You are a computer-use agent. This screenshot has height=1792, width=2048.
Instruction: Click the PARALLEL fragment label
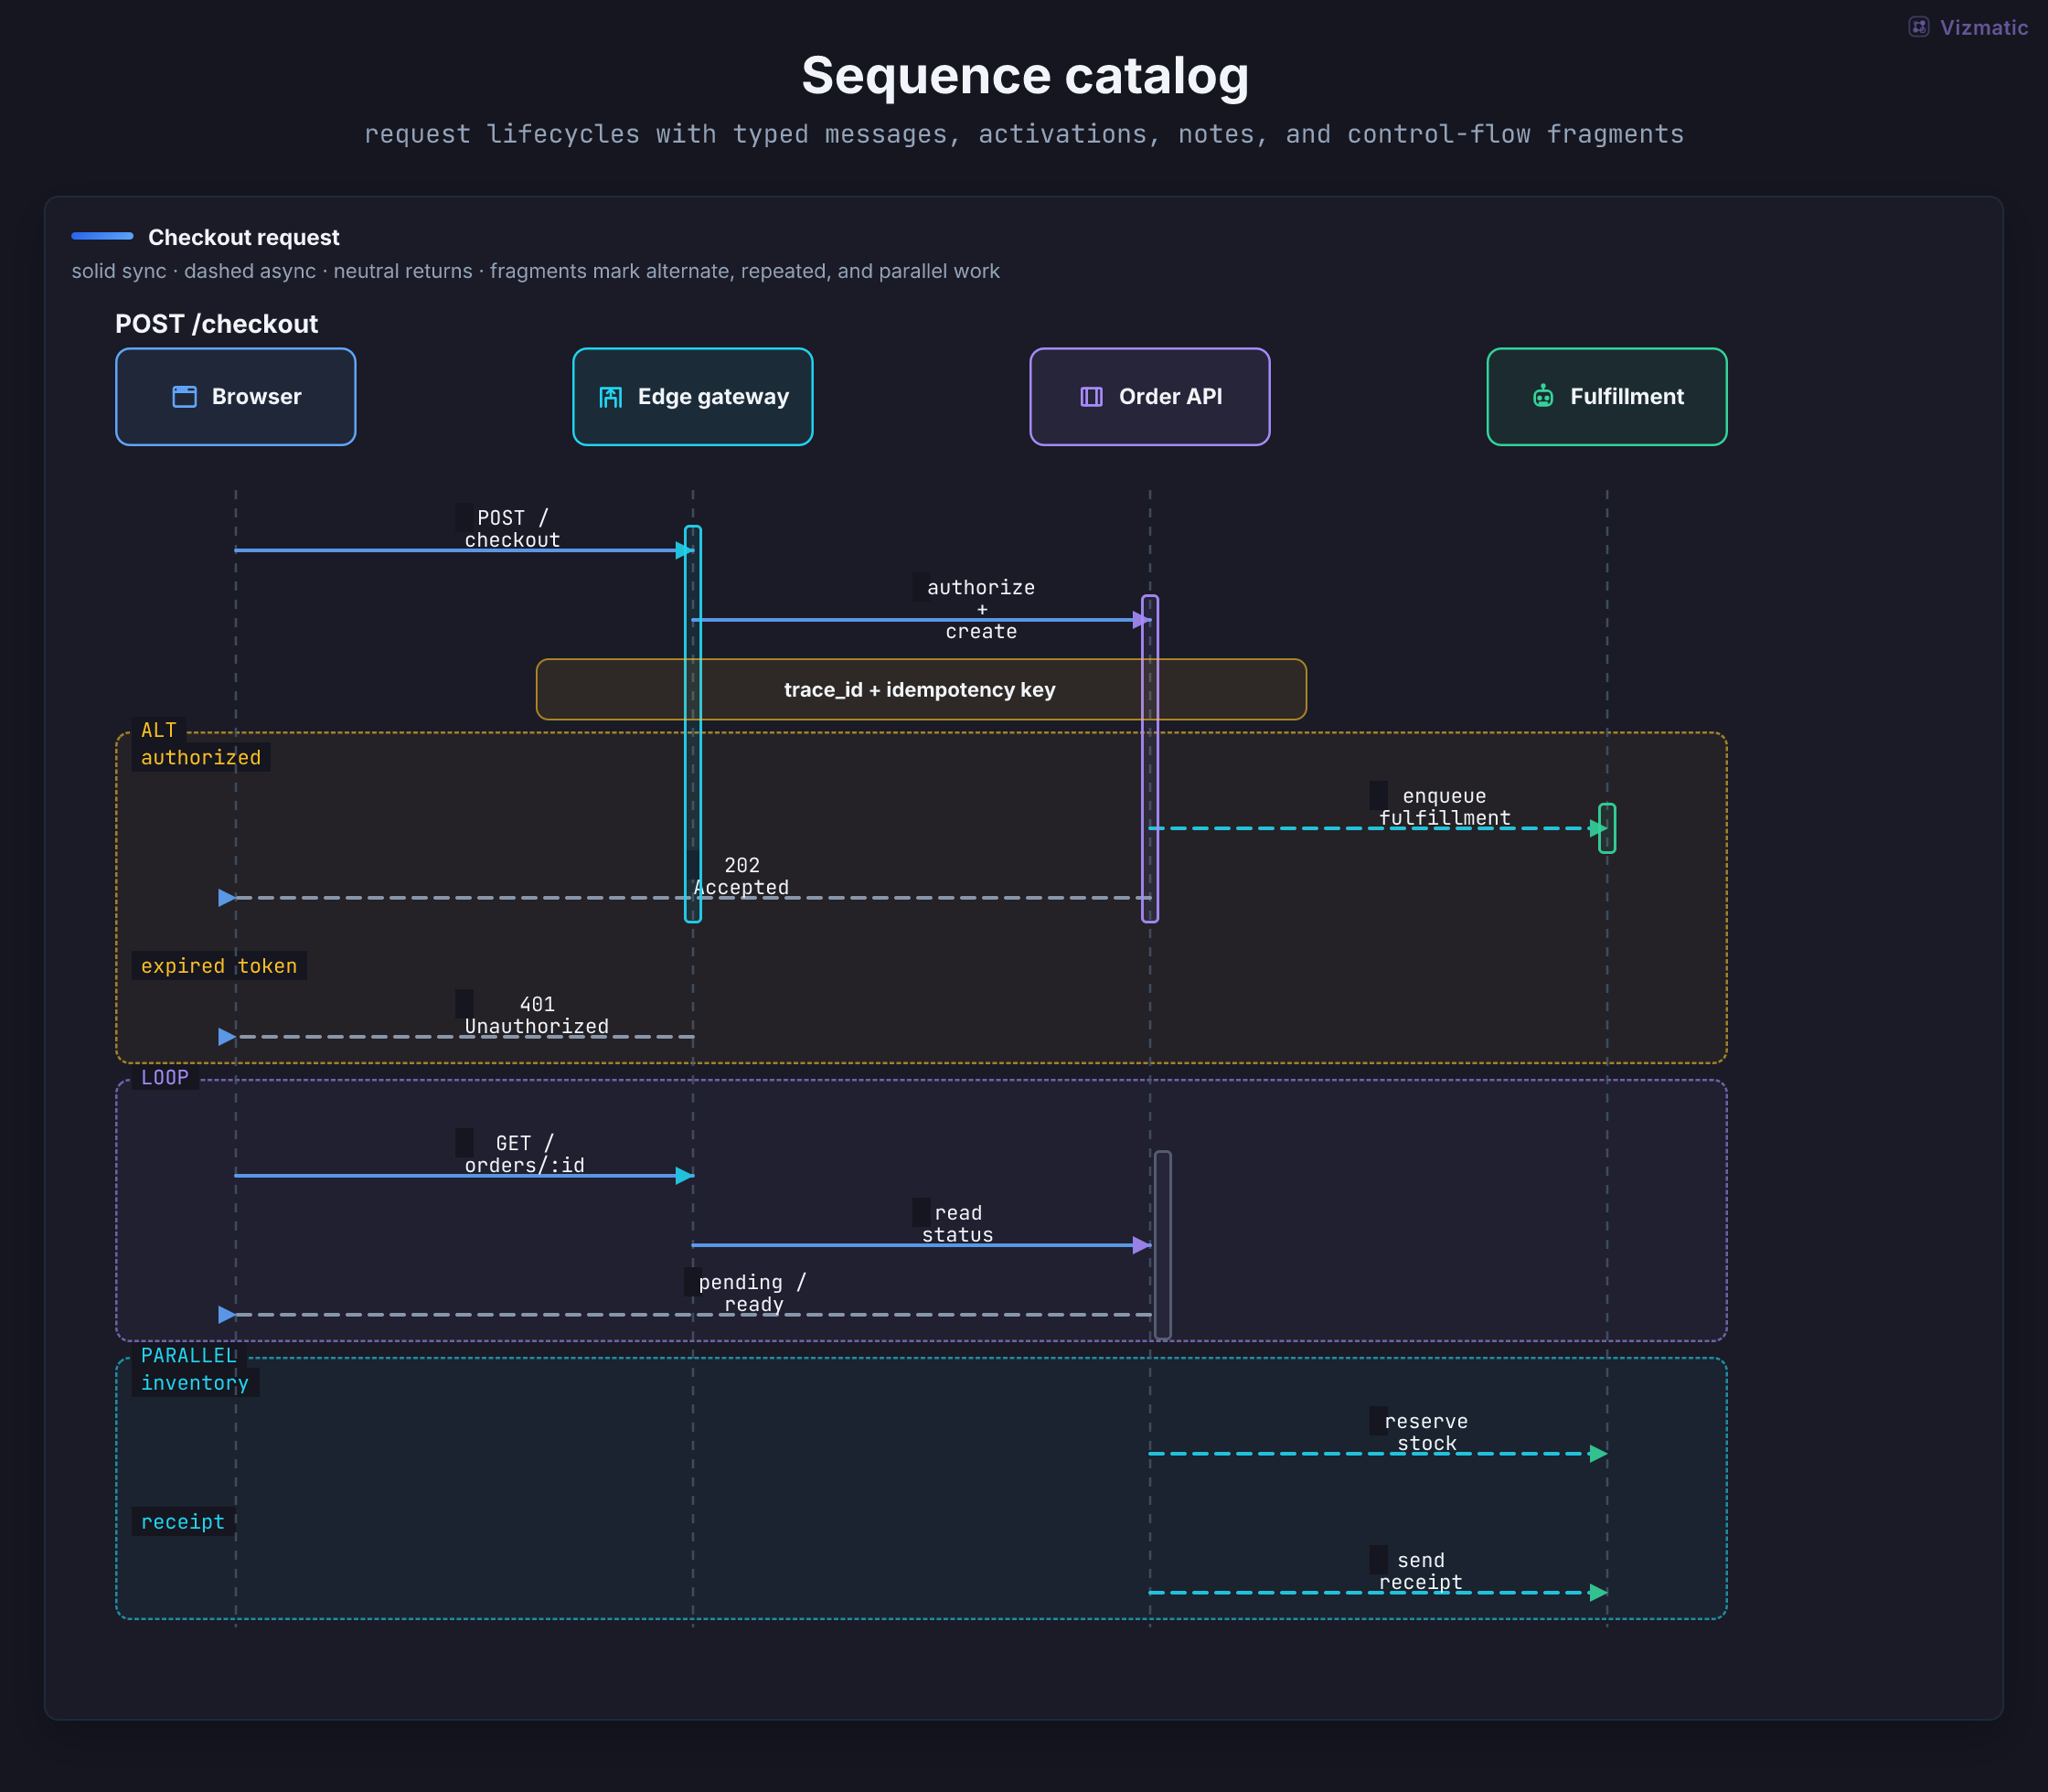pyautogui.click(x=189, y=1356)
